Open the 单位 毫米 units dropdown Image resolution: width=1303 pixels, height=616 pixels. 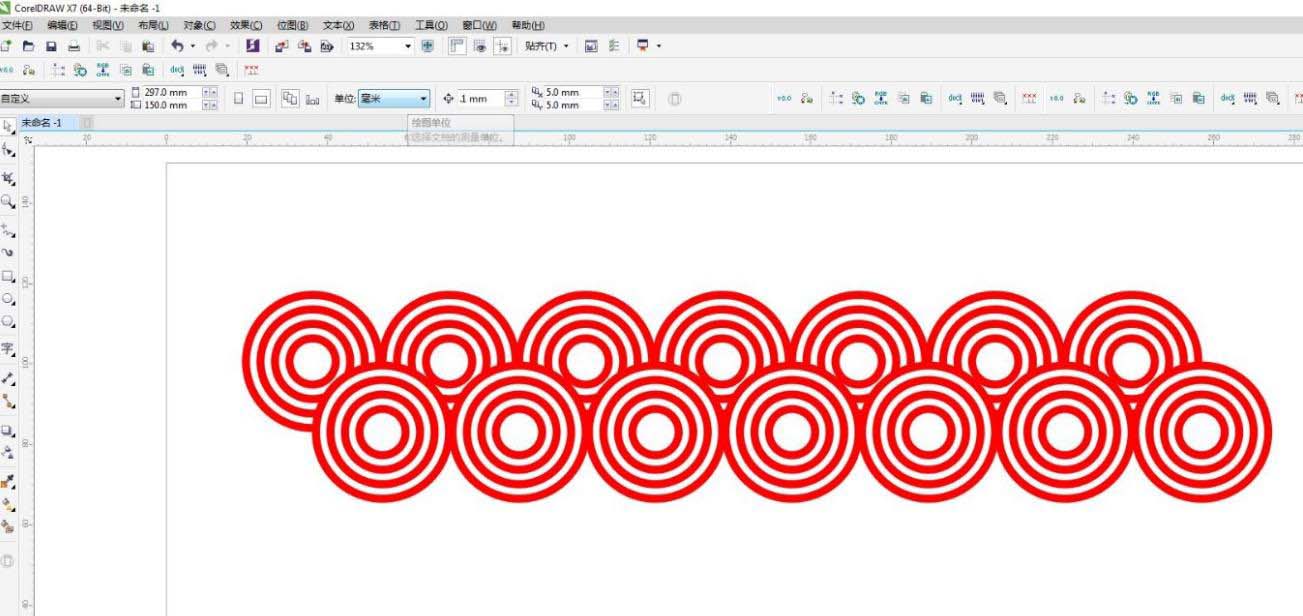click(394, 98)
